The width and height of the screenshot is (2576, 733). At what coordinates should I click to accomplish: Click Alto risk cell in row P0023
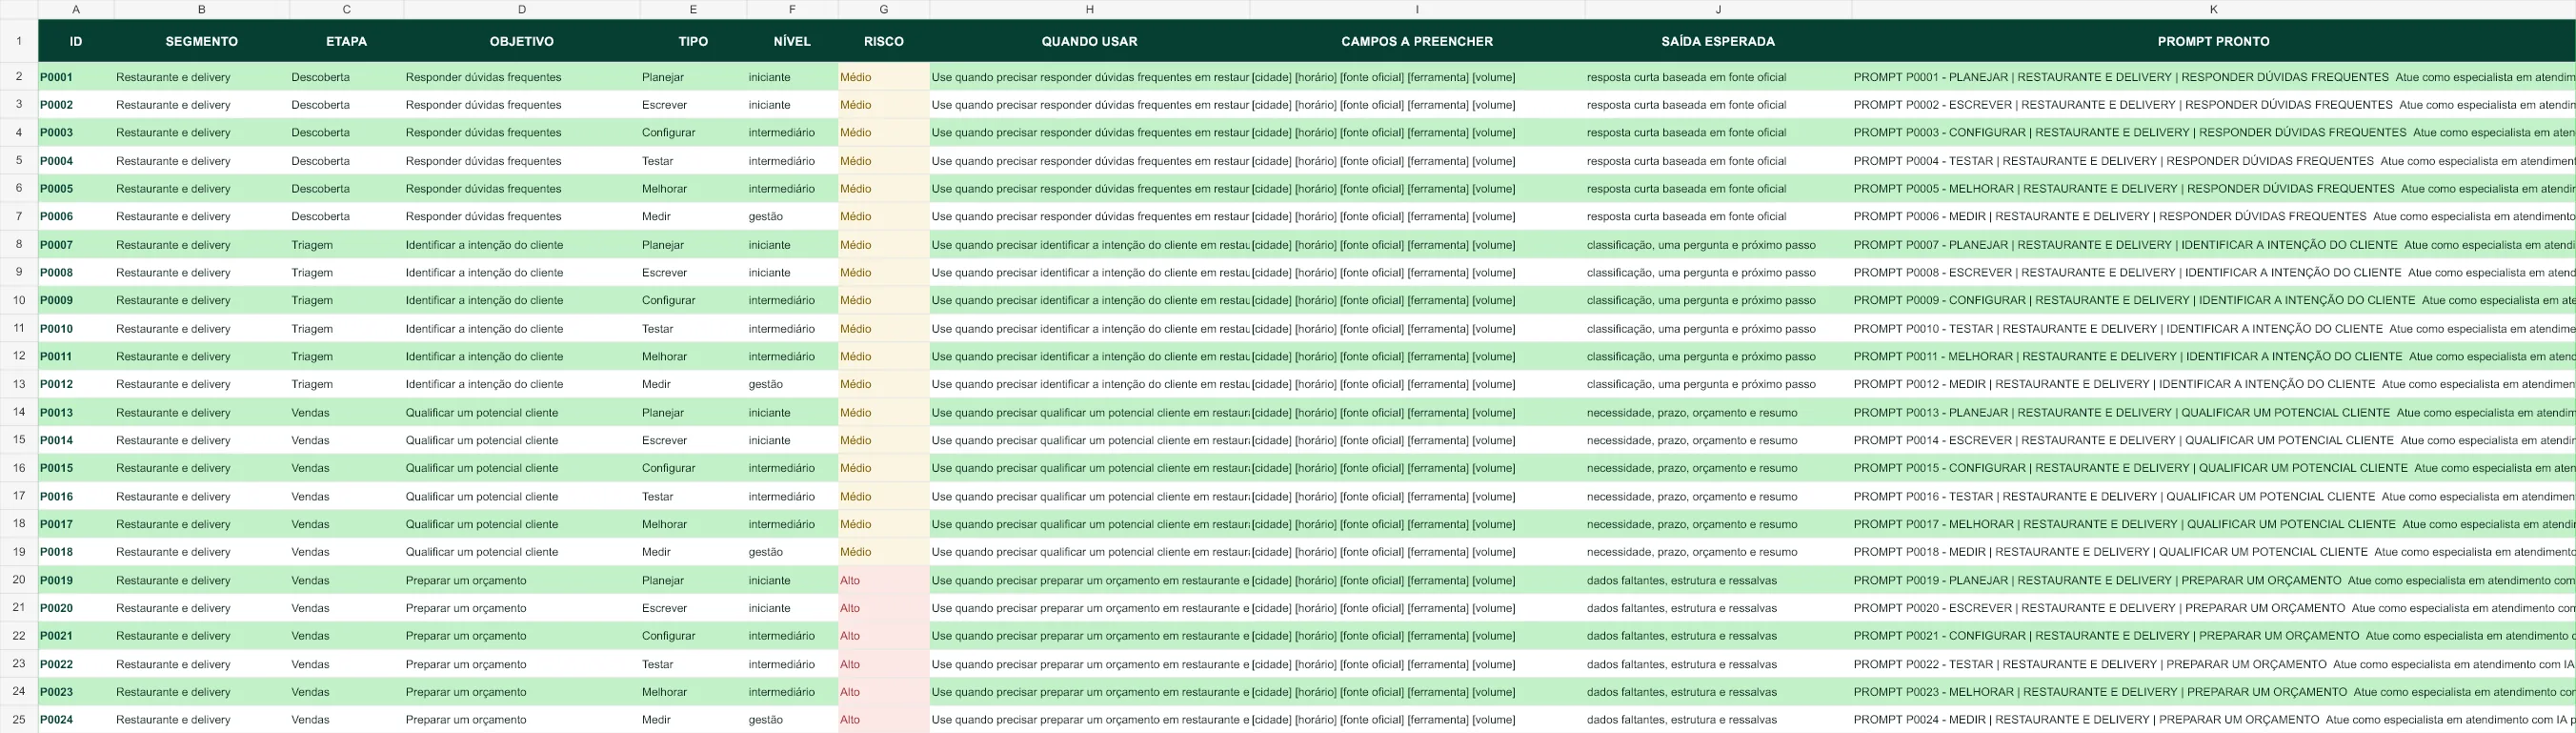pyautogui.click(x=883, y=692)
